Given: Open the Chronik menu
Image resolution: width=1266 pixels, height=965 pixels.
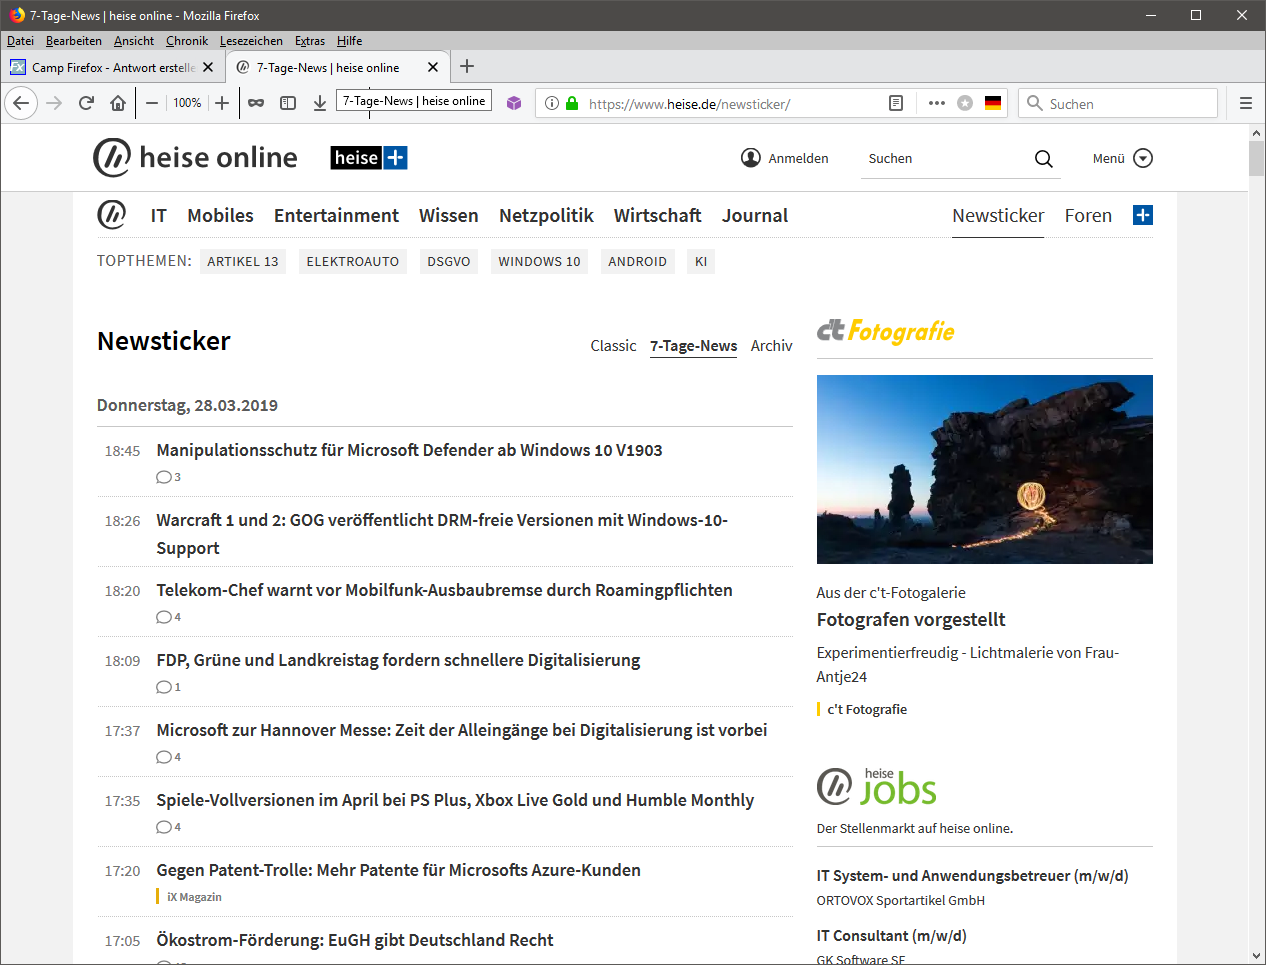Looking at the screenshot, I should tap(187, 41).
